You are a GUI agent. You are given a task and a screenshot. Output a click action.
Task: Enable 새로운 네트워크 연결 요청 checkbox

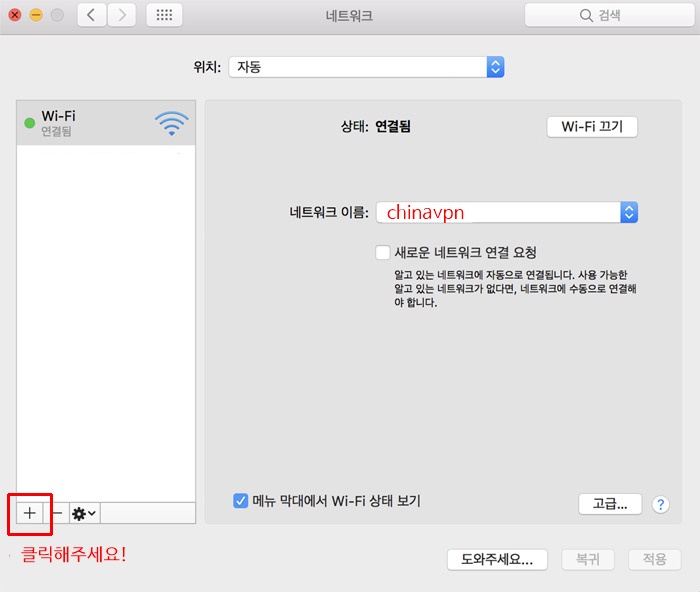[x=382, y=253]
